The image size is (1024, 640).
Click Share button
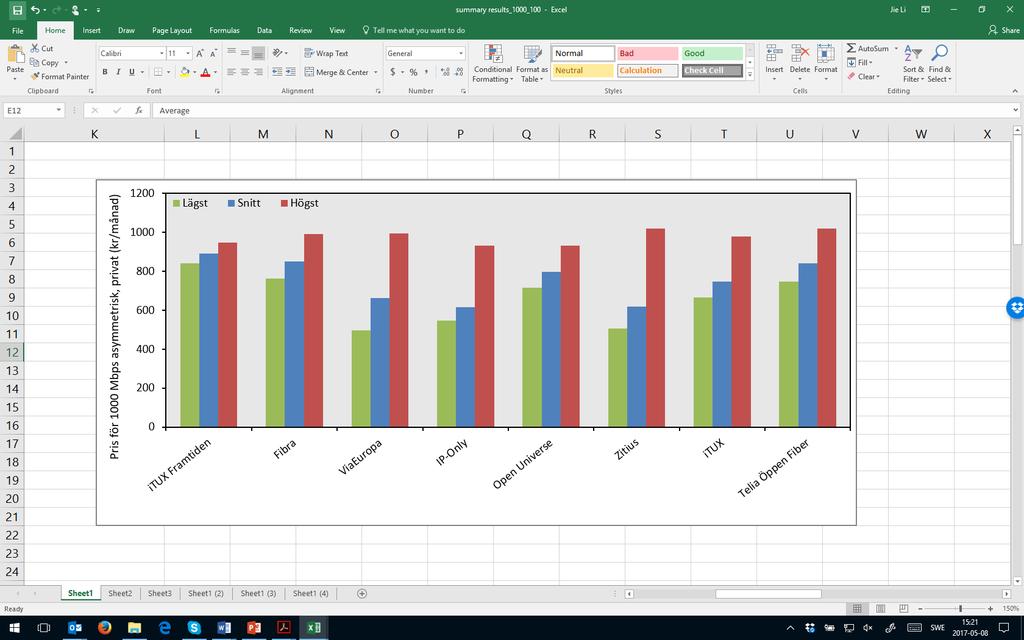click(x=1004, y=30)
